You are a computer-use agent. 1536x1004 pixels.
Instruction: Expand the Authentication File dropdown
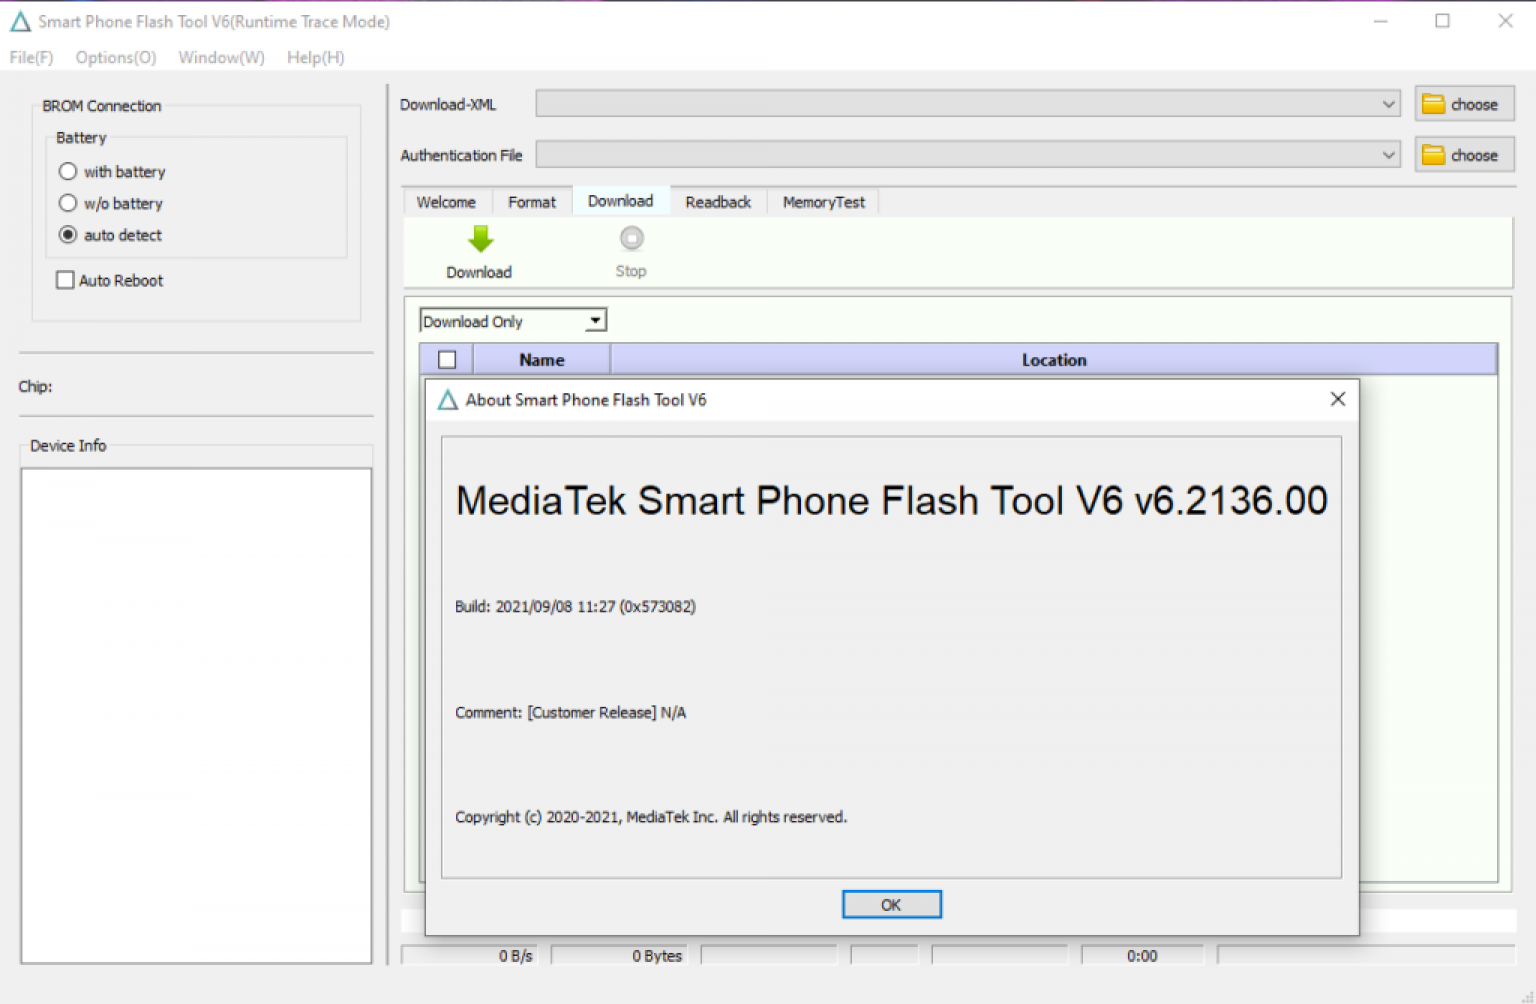[x=1388, y=154]
